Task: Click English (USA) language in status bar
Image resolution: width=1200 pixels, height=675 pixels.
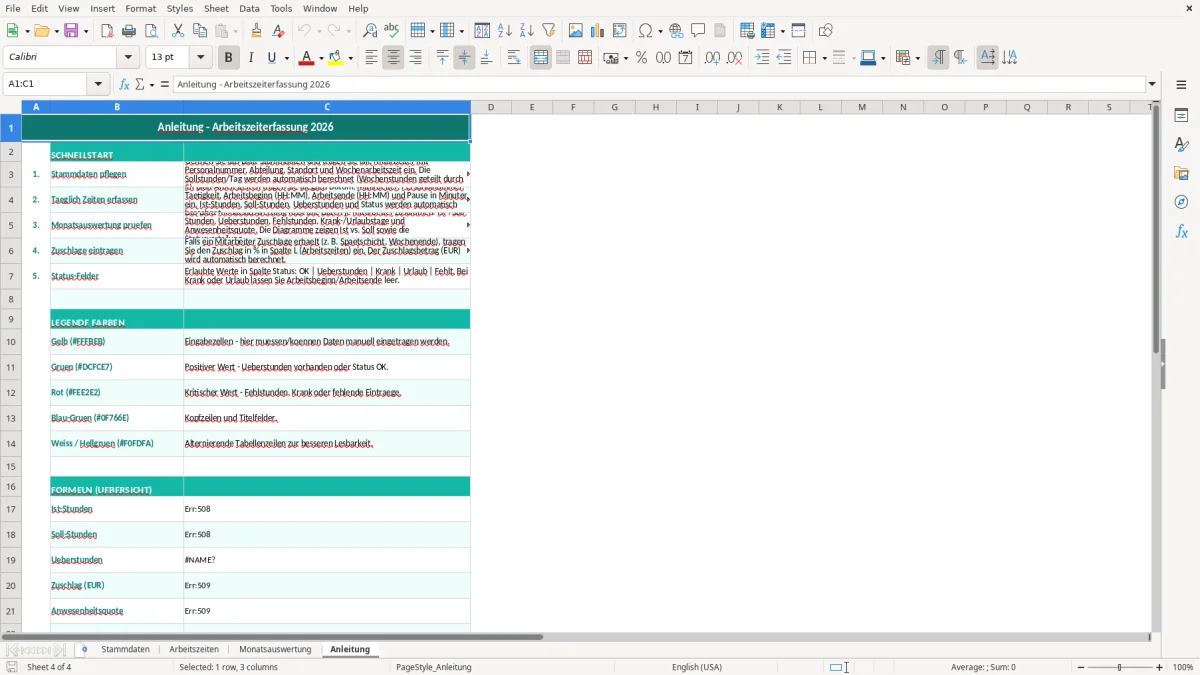Action: (x=697, y=667)
